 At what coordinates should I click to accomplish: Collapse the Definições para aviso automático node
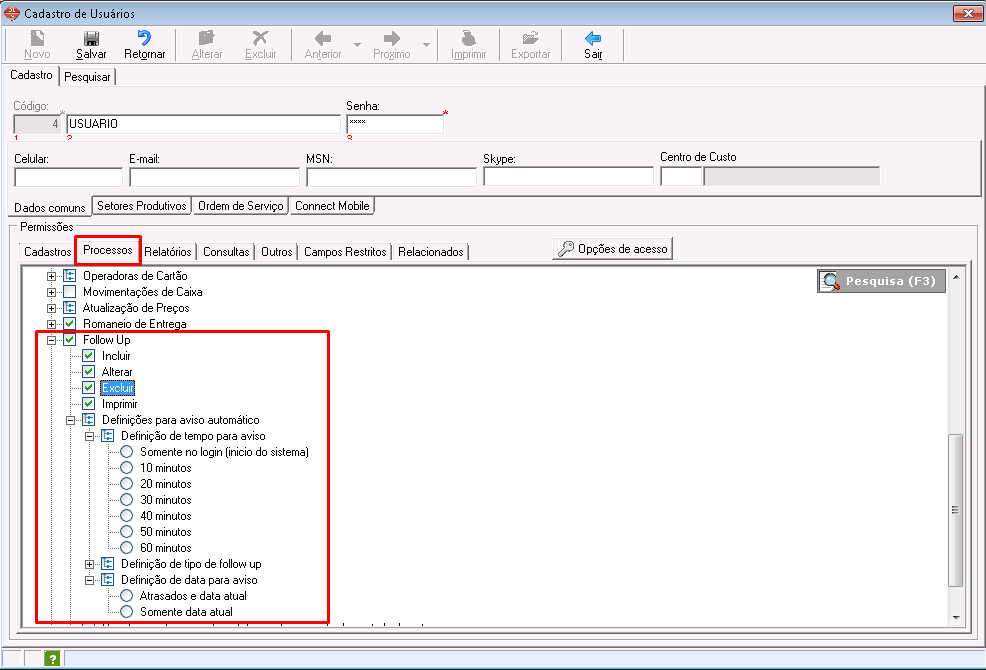(70, 420)
